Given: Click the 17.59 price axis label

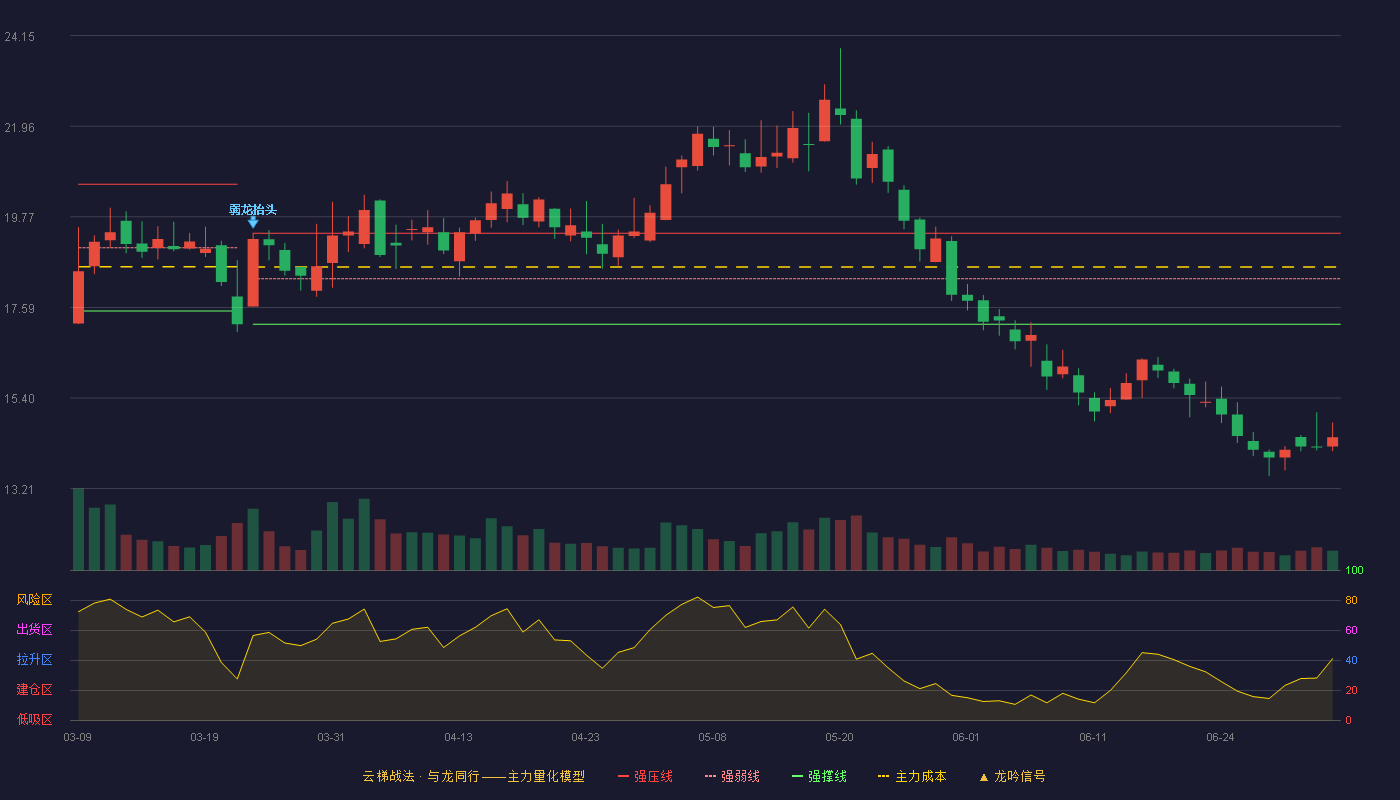Looking at the screenshot, I should (x=20, y=309).
